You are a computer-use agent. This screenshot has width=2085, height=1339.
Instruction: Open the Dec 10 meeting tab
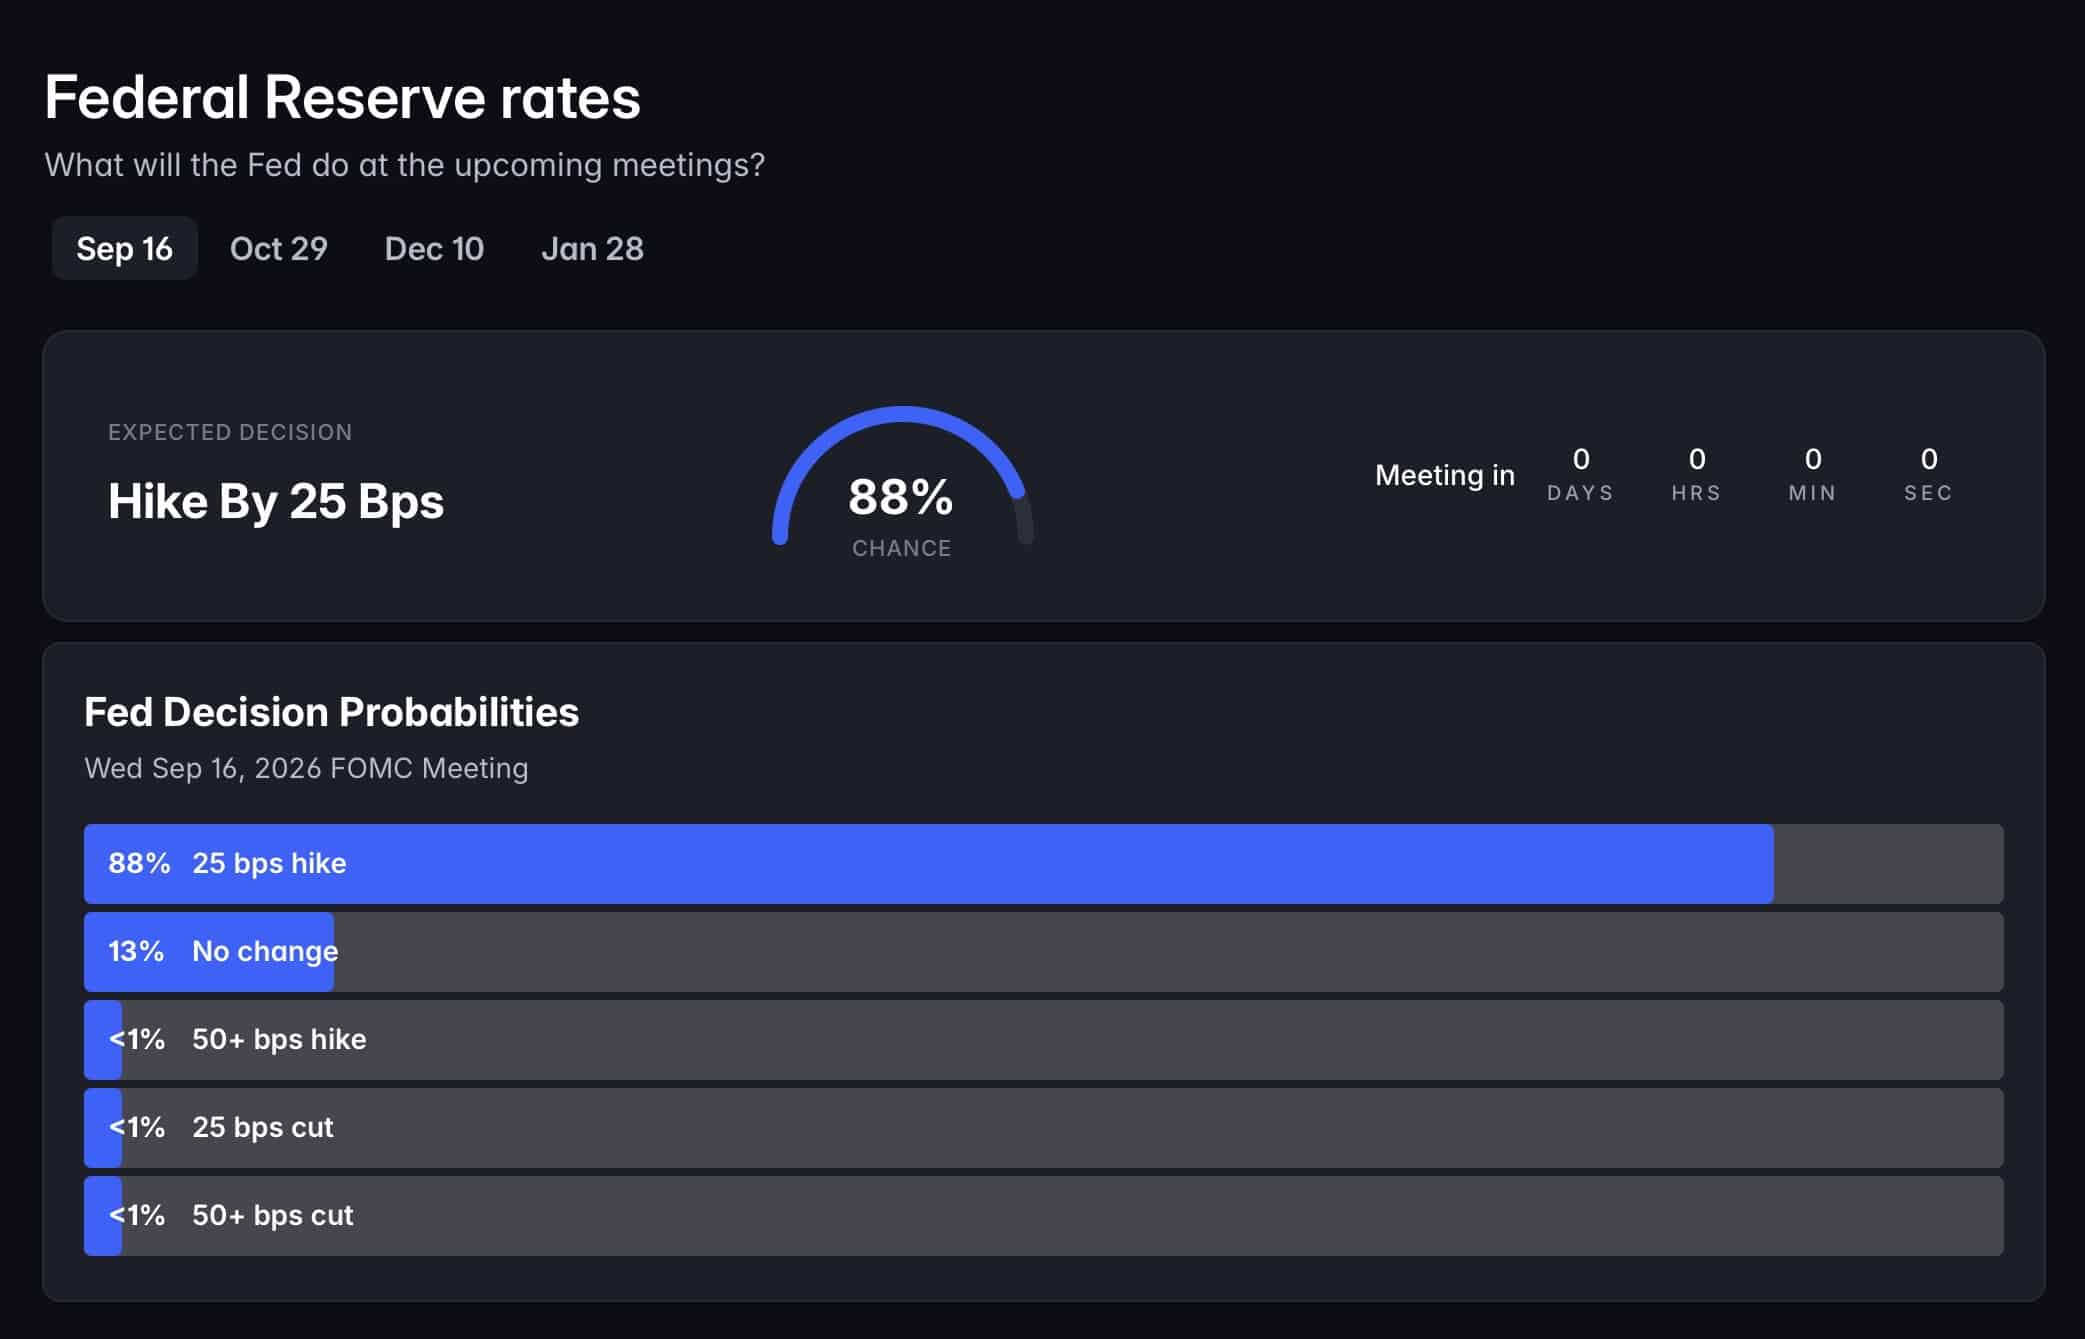[x=434, y=248]
